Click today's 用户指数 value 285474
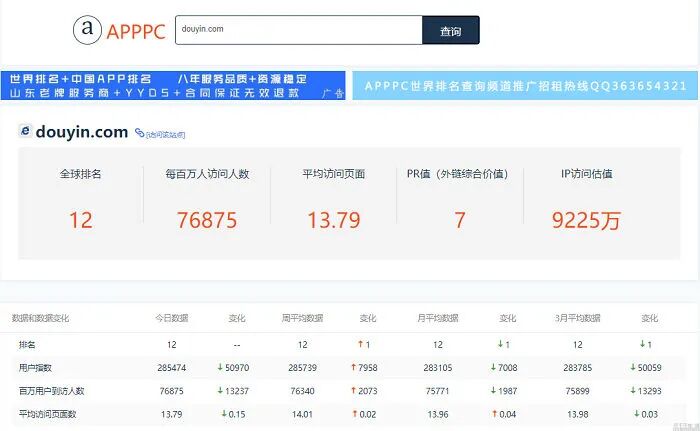 (x=172, y=368)
